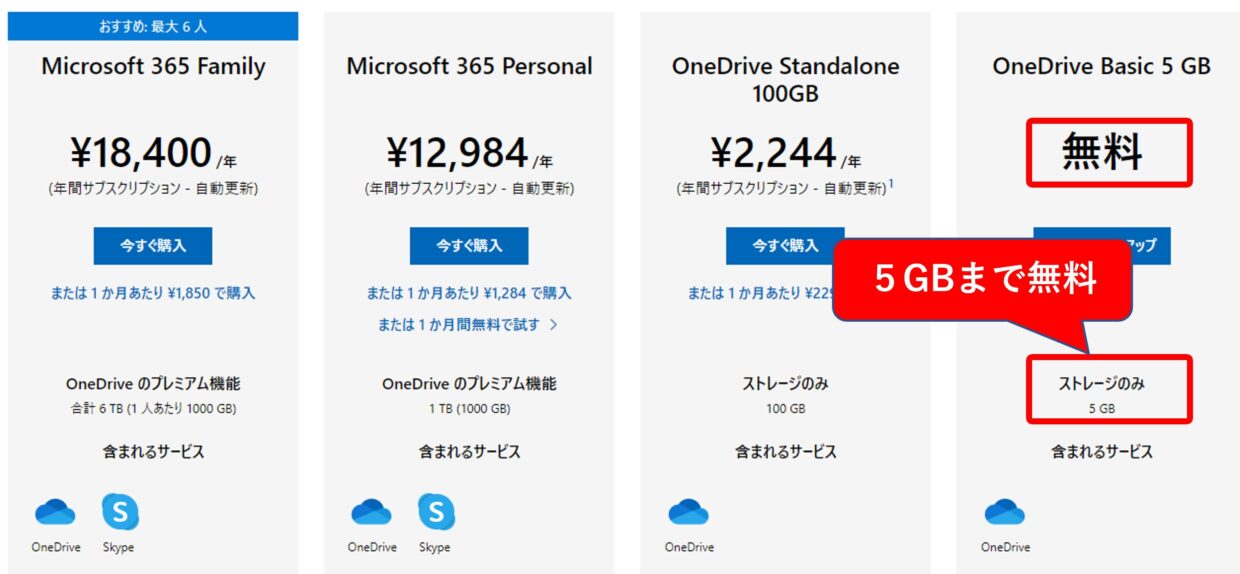This screenshot has height=574, width=1240.
Task: Select the Microsoft 365 Family heading
Action: coord(153,67)
